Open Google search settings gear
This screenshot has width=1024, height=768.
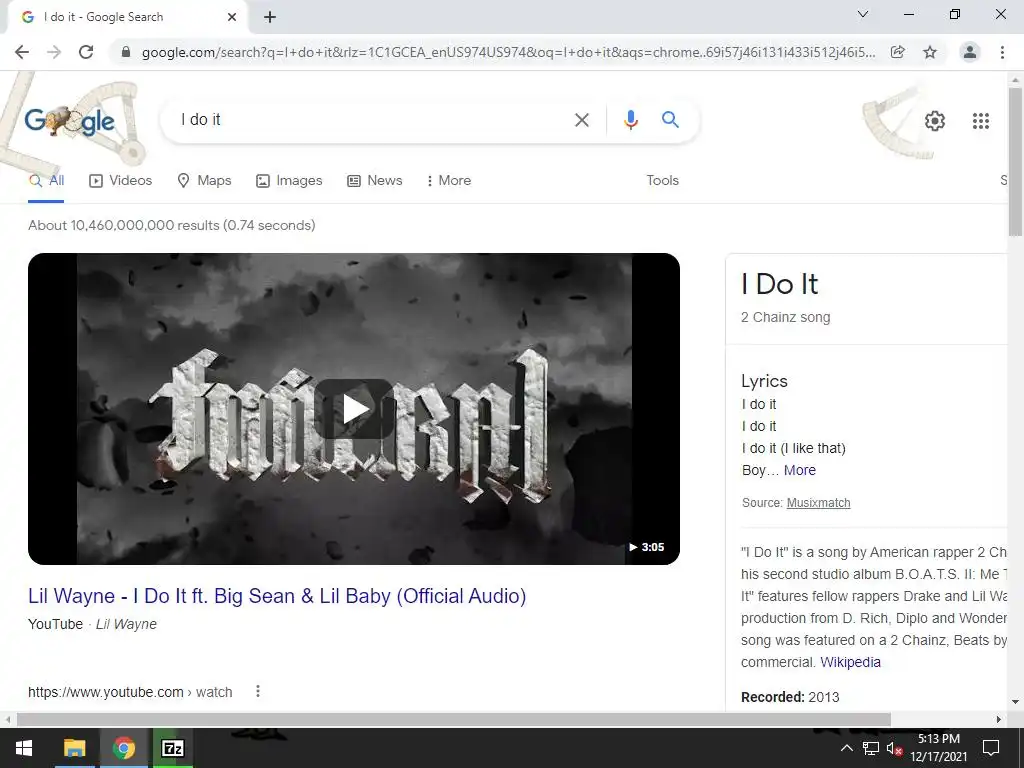click(x=935, y=121)
